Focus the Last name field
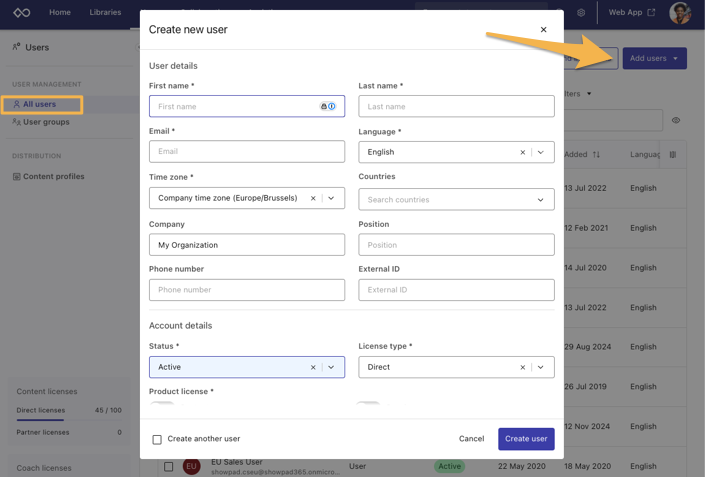The width and height of the screenshot is (705, 477). click(456, 107)
